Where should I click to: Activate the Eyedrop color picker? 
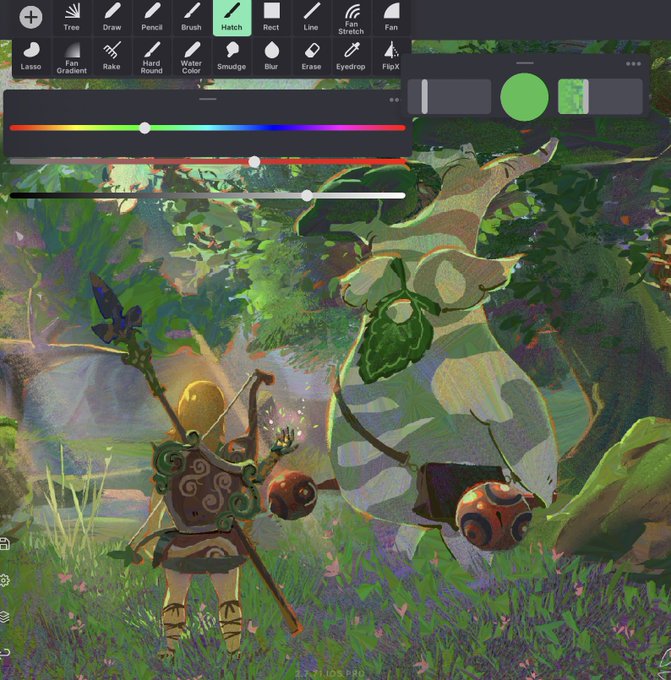351,57
